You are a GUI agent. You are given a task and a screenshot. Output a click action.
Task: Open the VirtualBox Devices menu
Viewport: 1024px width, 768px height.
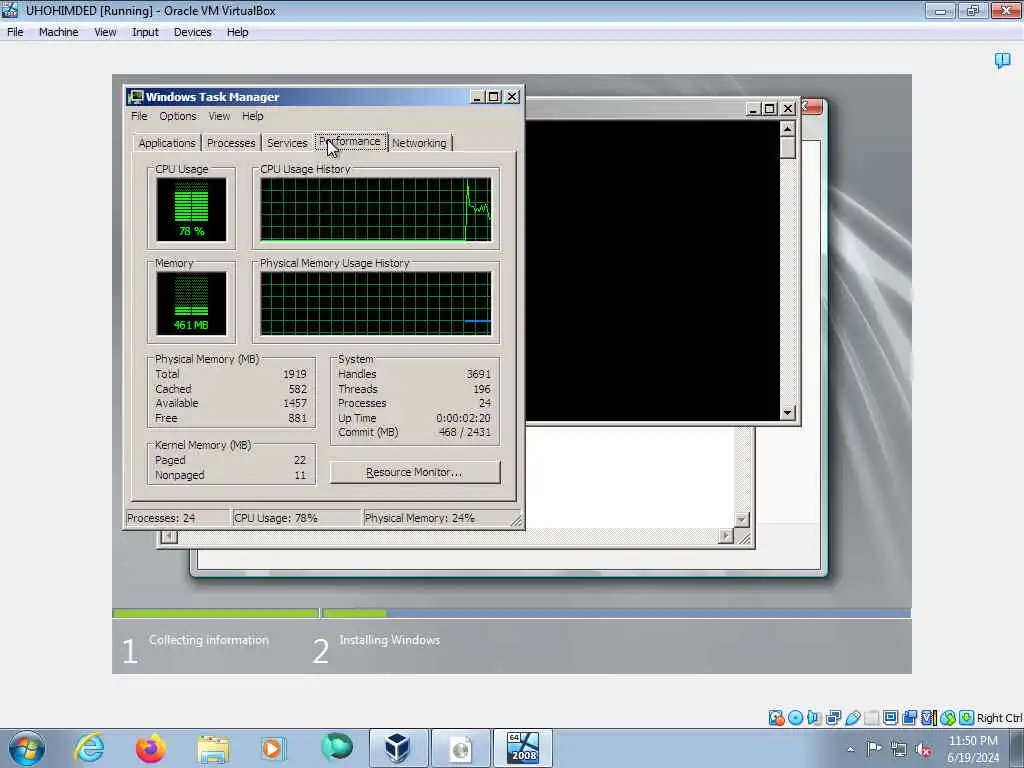192,32
